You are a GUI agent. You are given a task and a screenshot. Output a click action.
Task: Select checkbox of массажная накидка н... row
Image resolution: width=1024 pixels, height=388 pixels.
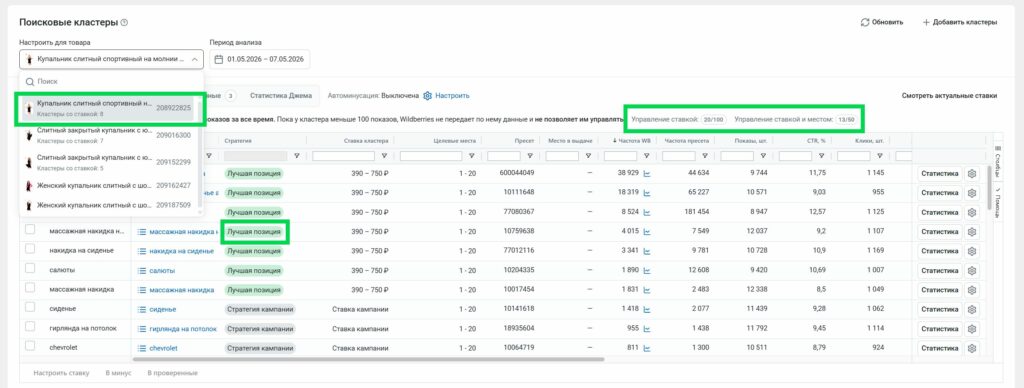[29, 230]
